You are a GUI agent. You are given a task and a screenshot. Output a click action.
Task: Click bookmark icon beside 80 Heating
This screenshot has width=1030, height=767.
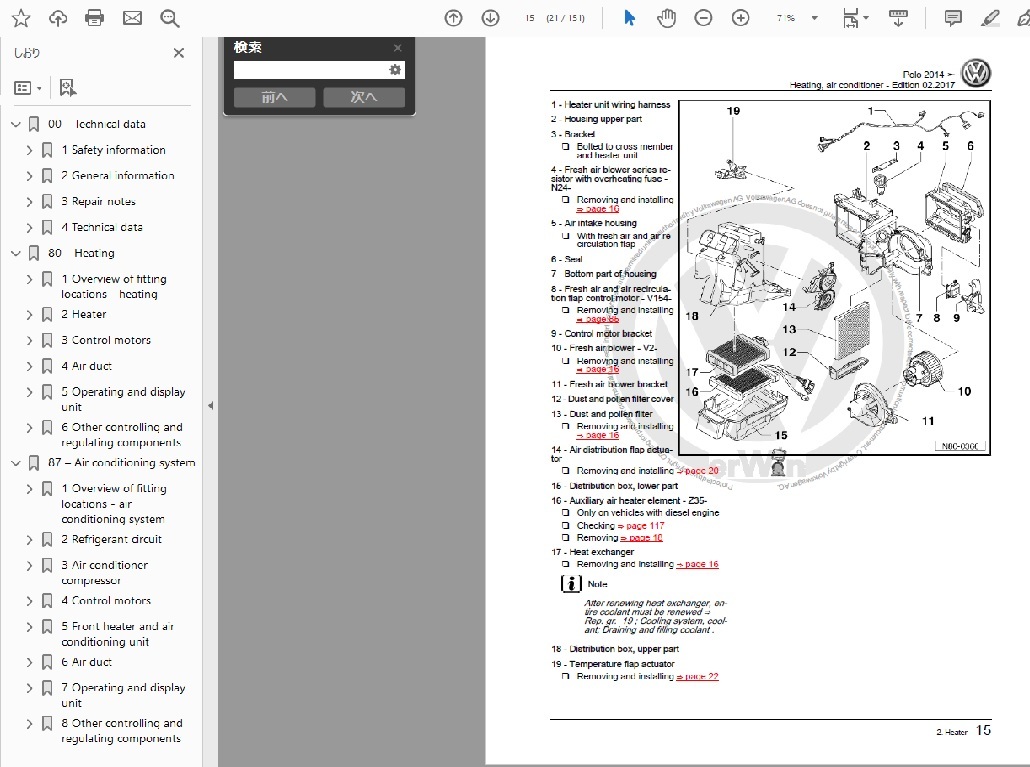pyautogui.click(x=34, y=253)
